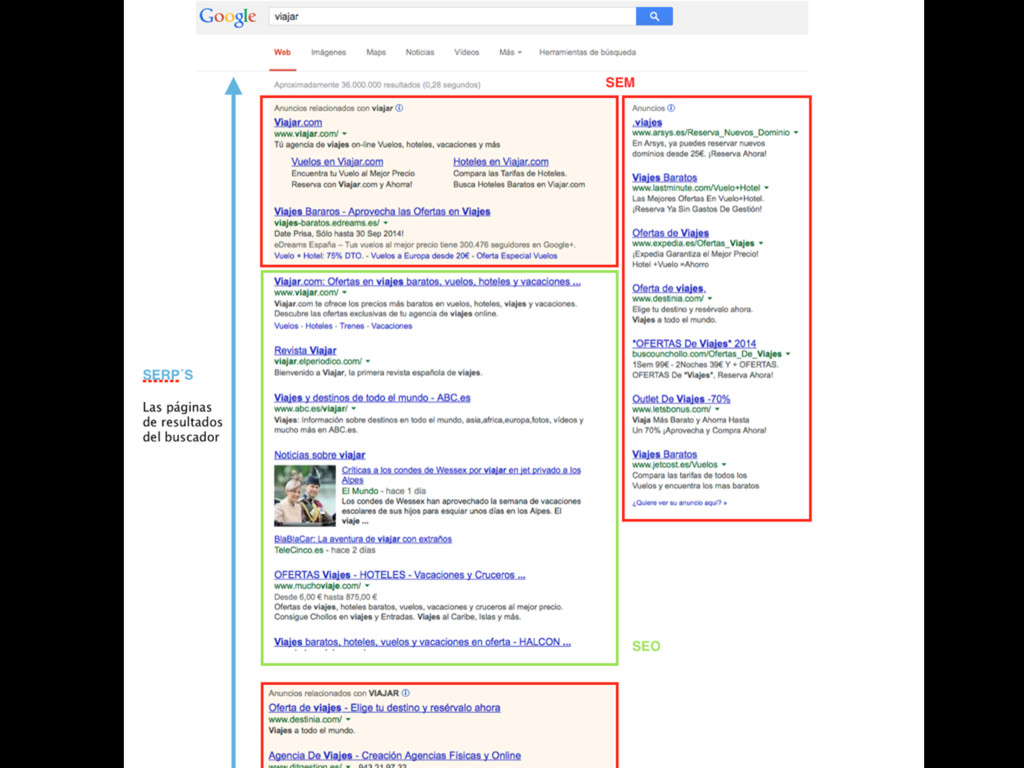Screen dimensions: 1024x768
Task: Click the 'Hoteles' sitelink under organic Viajar.com
Action: coord(319,326)
